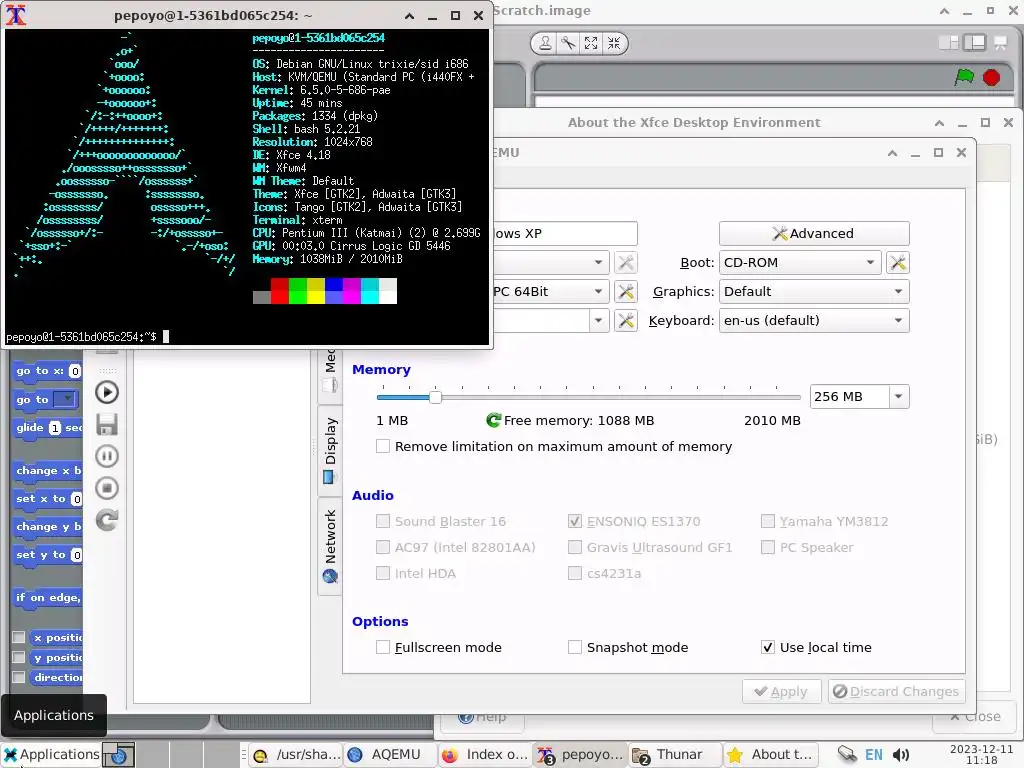The height and width of the screenshot is (768, 1024).
Task: Toggle the Sound Blaster 16 checkbox
Action: click(383, 521)
